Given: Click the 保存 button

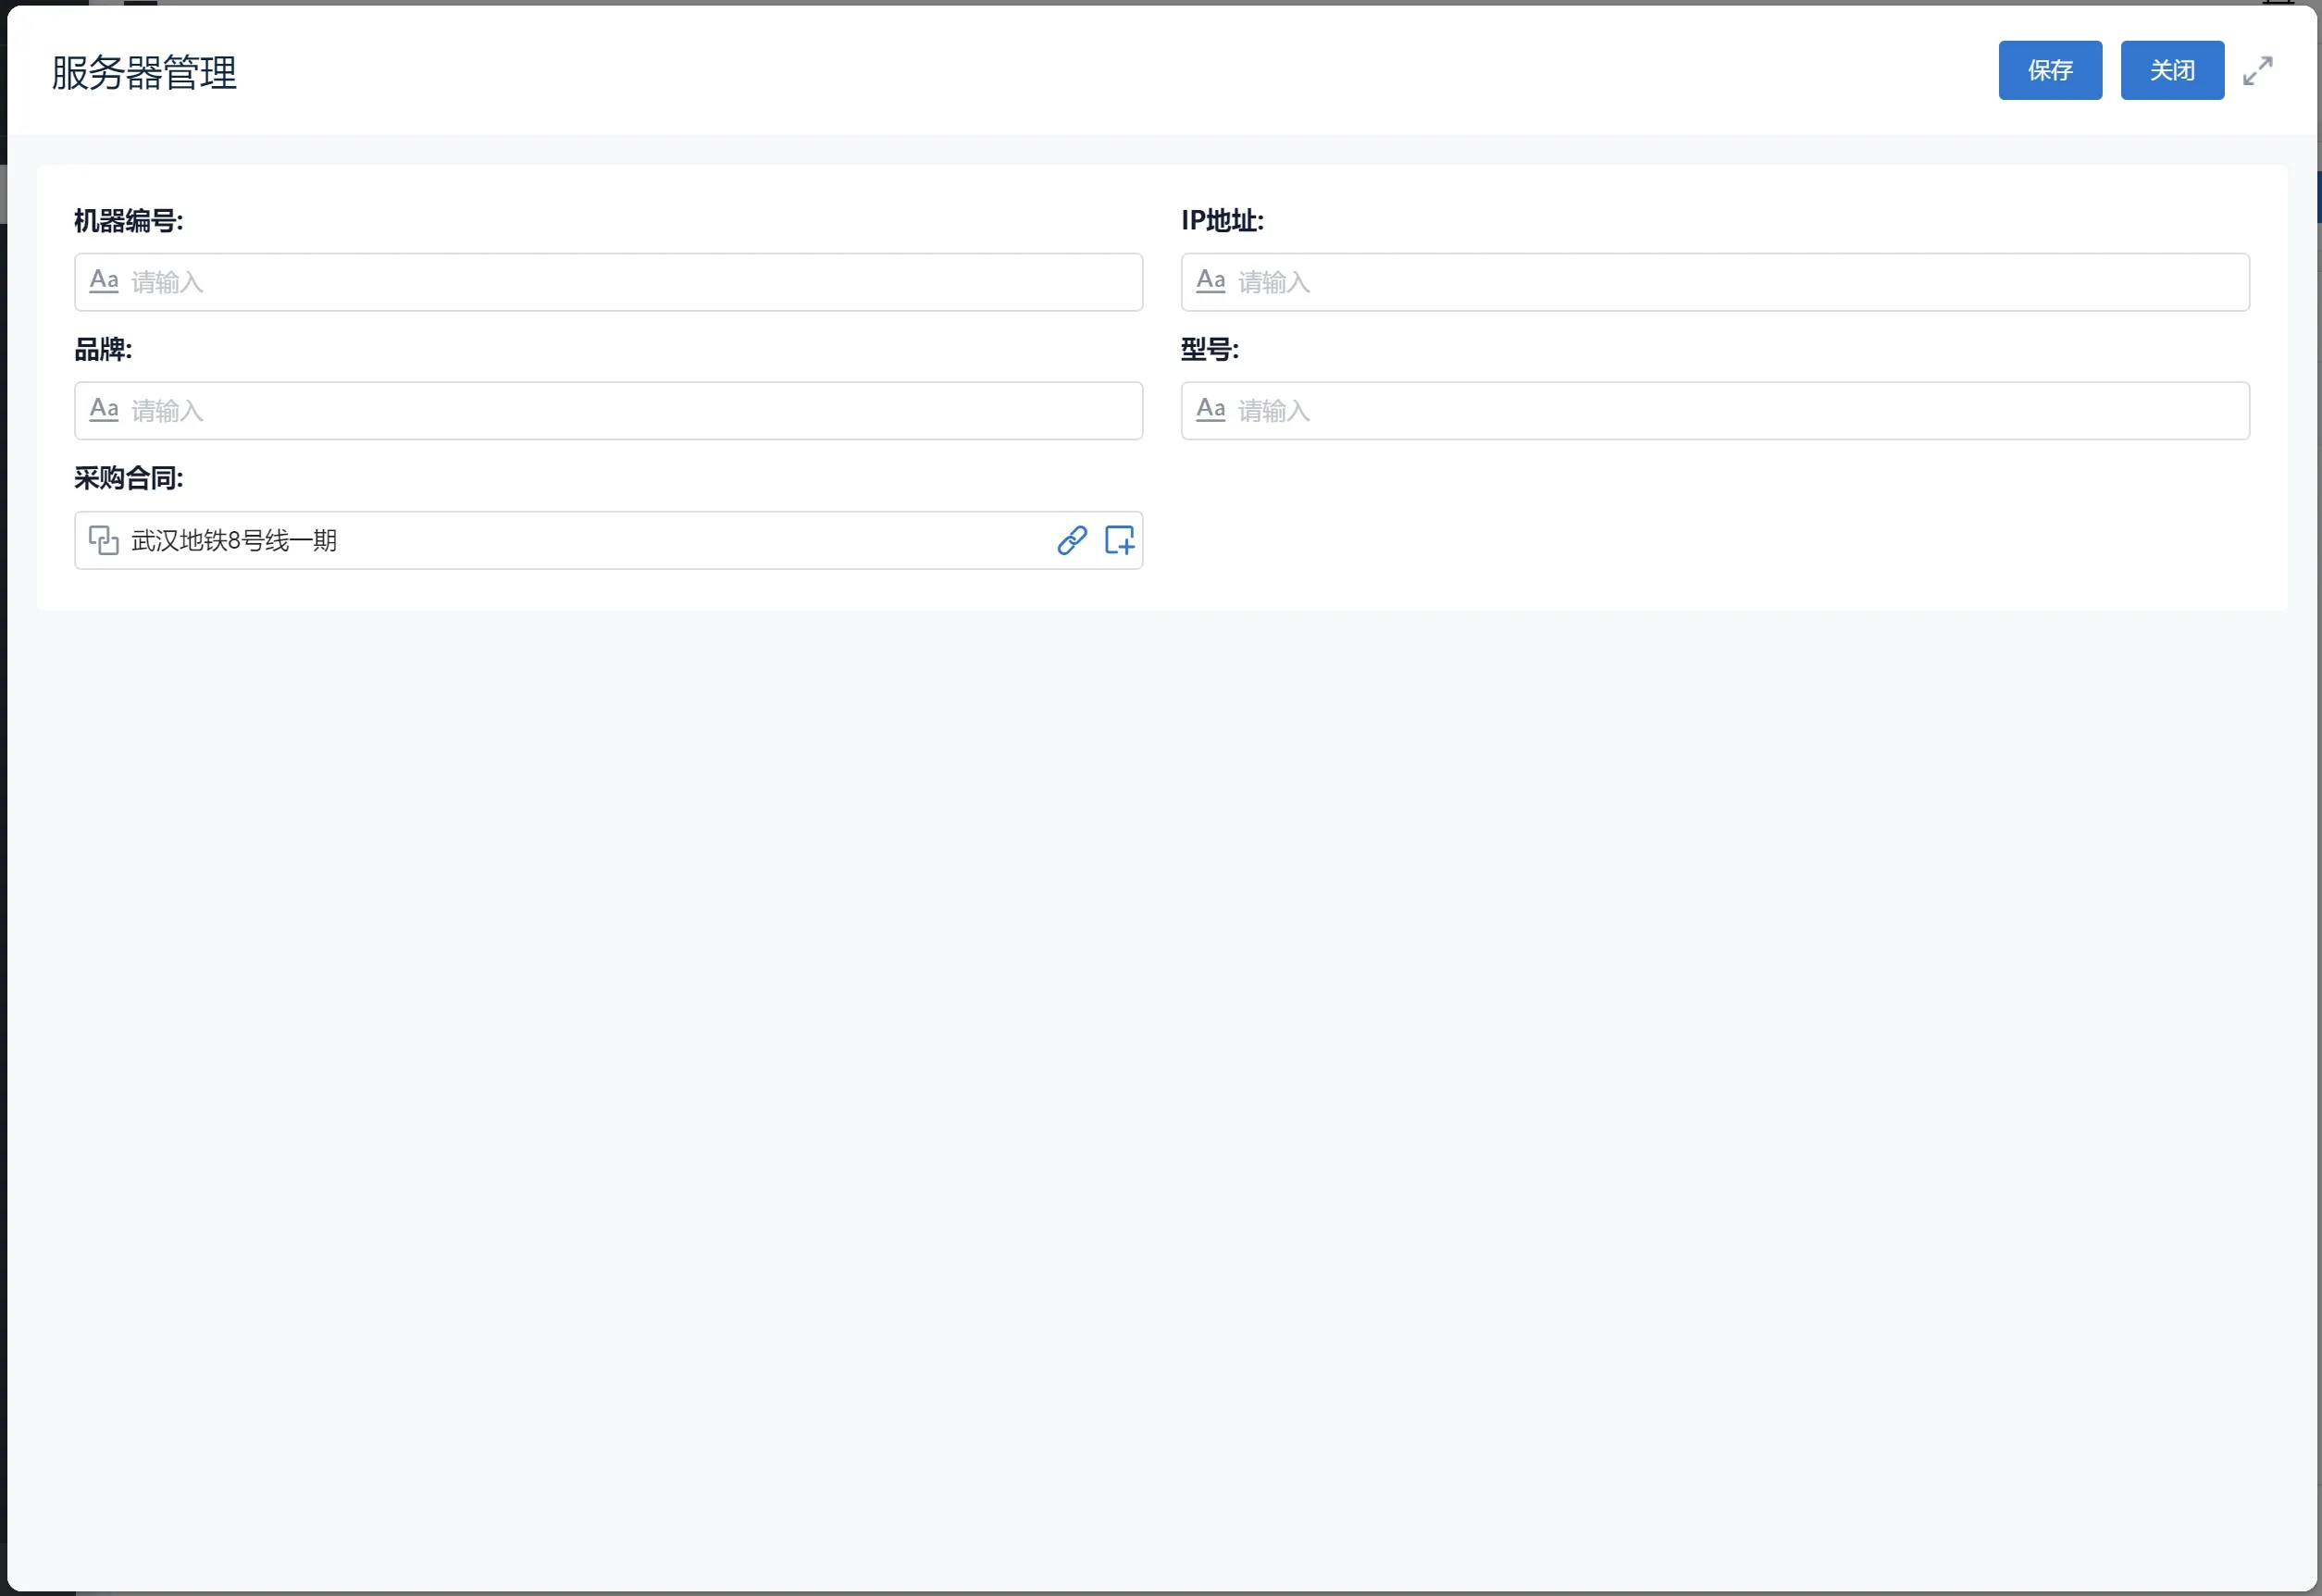Looking at the screenshot, I should pos(2049,70).
